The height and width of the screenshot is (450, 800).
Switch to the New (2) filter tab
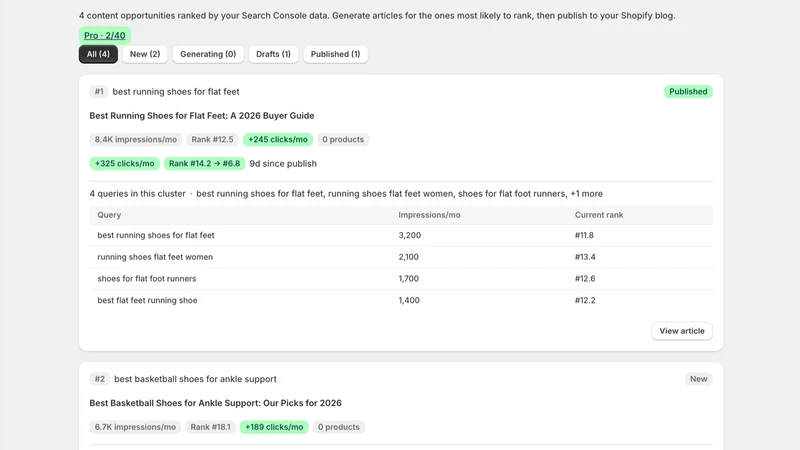pyautogui.click(x=145, y=54)
